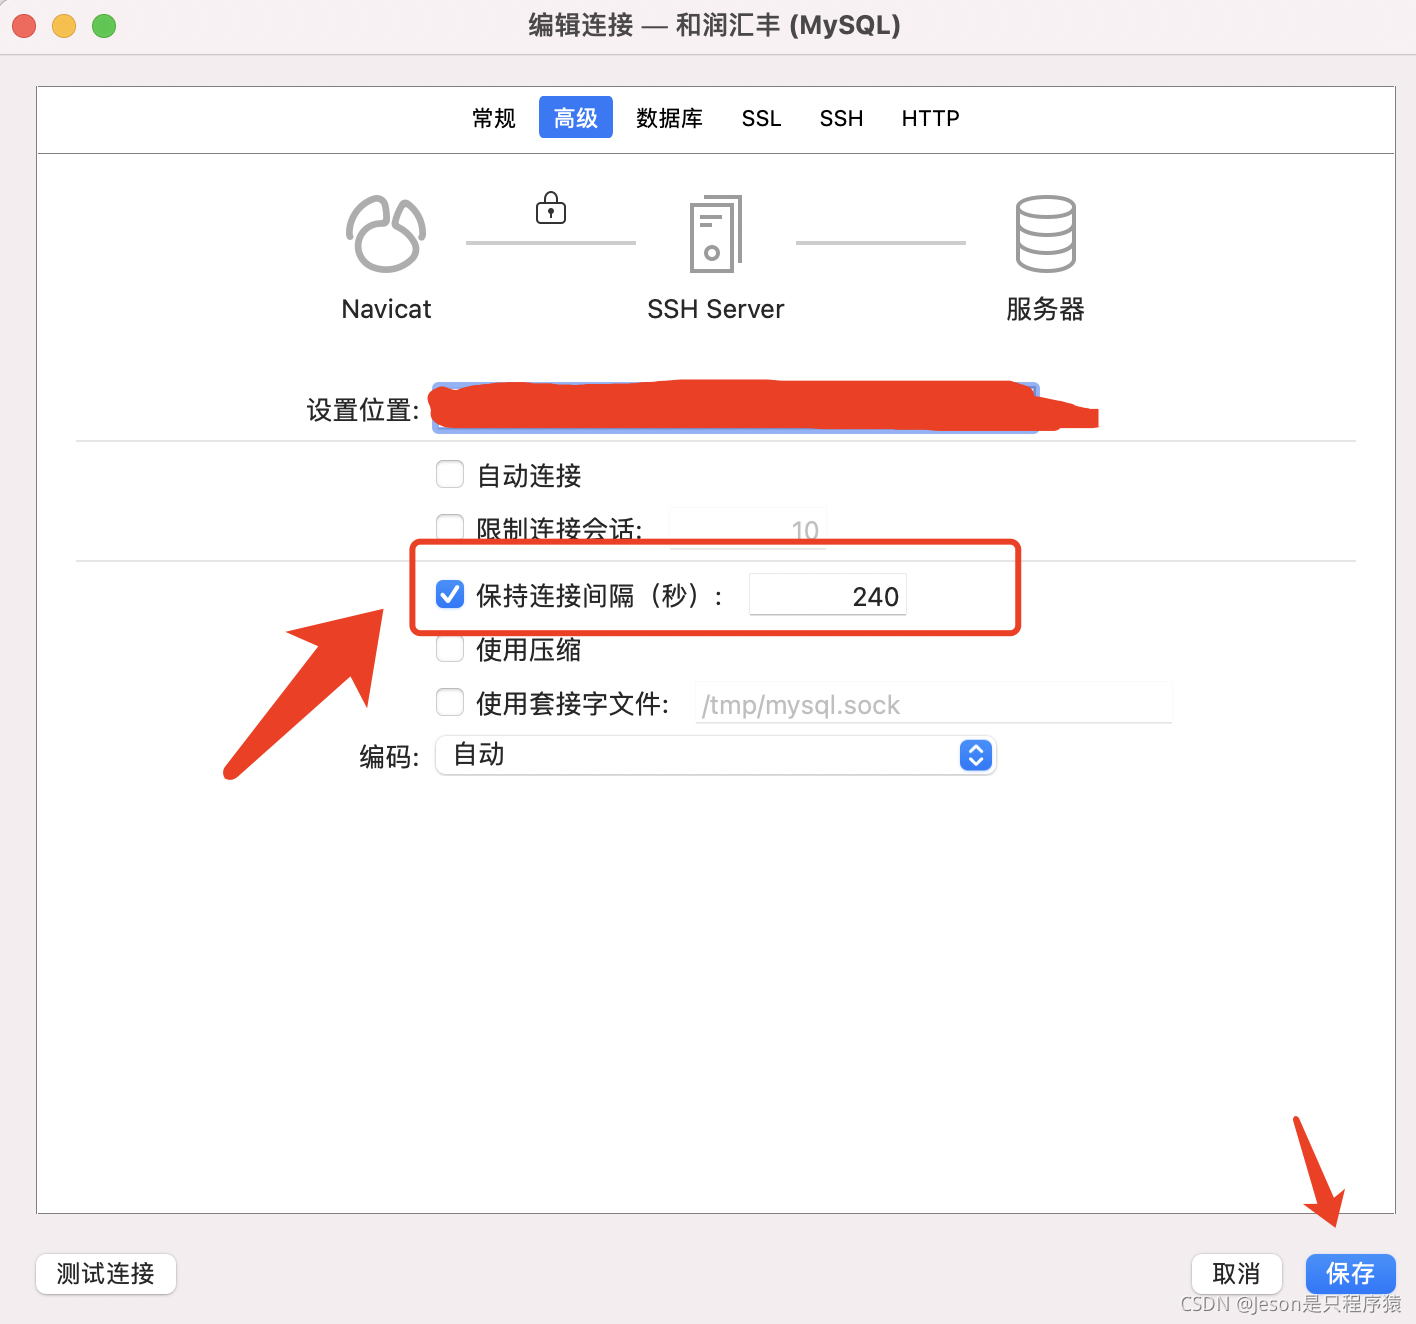This screenshot has width=1416, height=1324.
Task: Click the padlock icon above the connection line
Action: coord(551,207)
